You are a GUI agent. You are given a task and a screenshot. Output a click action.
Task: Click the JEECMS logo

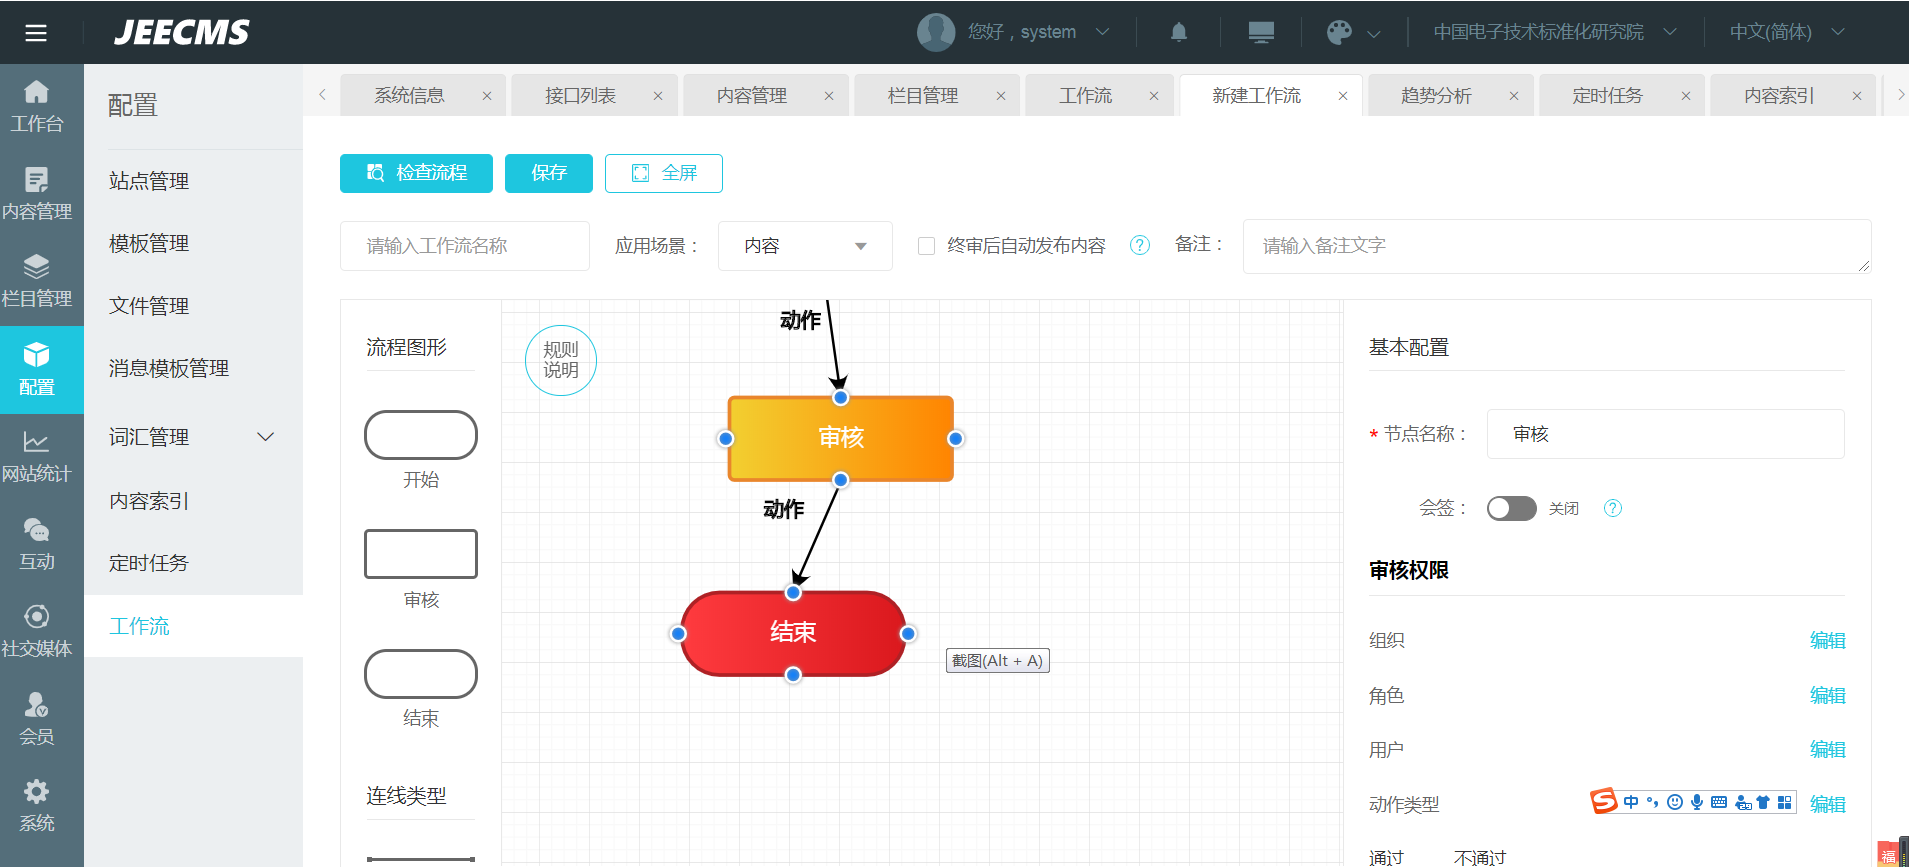(181, 33)
